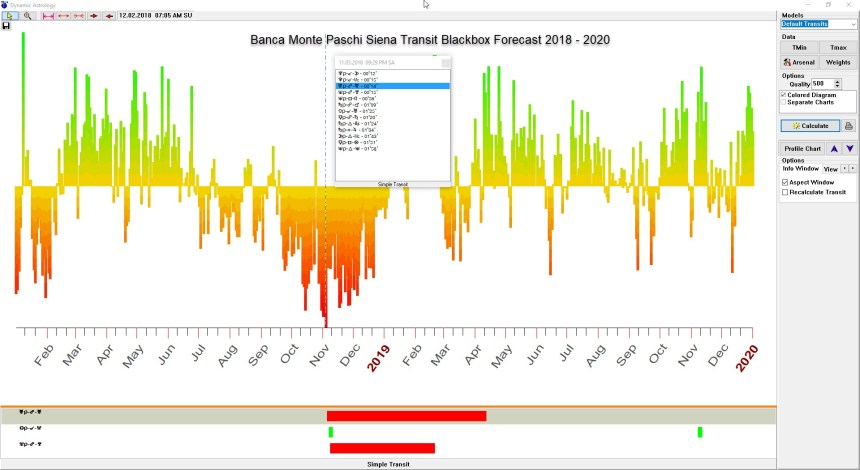Open the Arsenal button
Screen dimensions: 860x470
(799, 63)
